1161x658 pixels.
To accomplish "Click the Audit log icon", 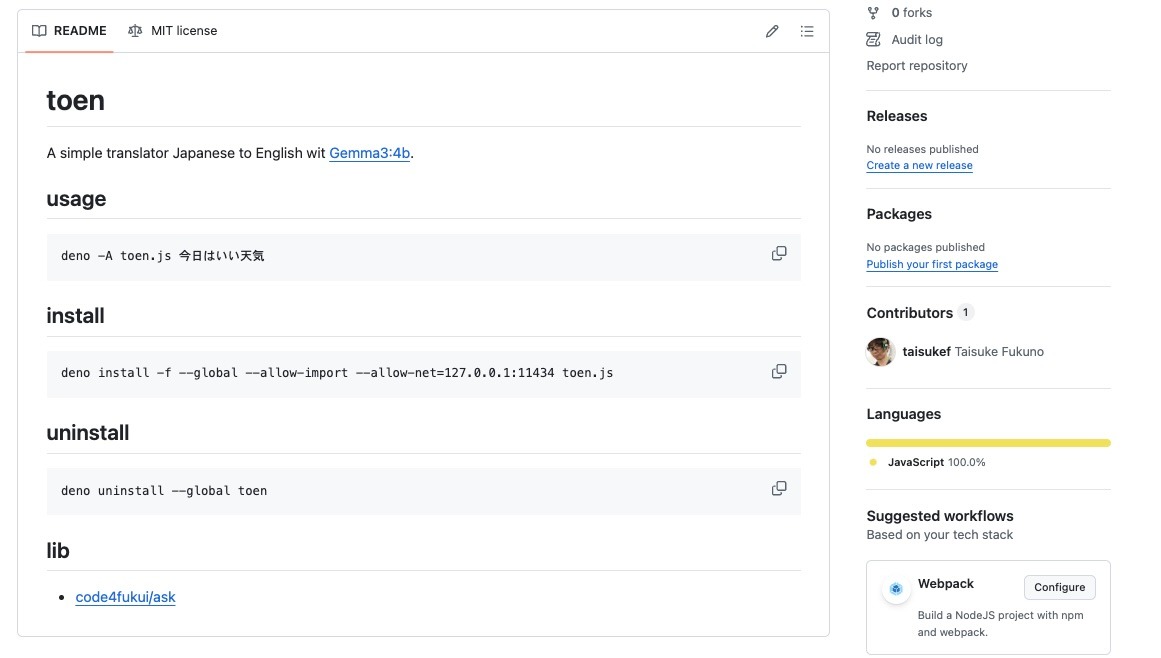I will (x=873, y=40).
